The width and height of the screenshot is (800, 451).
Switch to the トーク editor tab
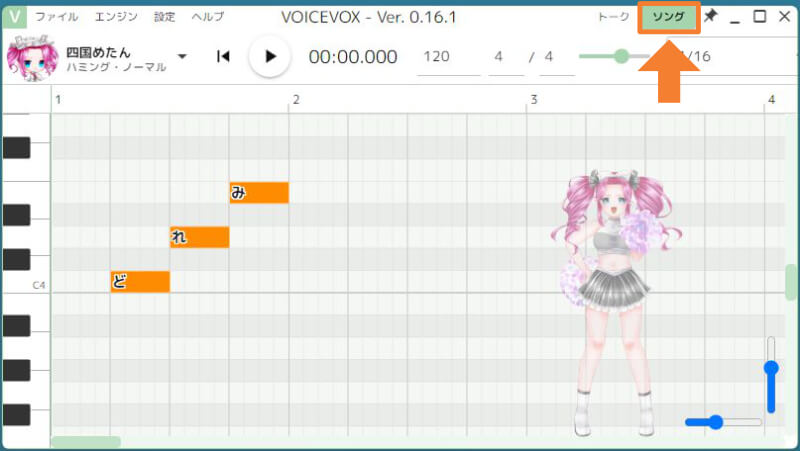tap(613, 17)
